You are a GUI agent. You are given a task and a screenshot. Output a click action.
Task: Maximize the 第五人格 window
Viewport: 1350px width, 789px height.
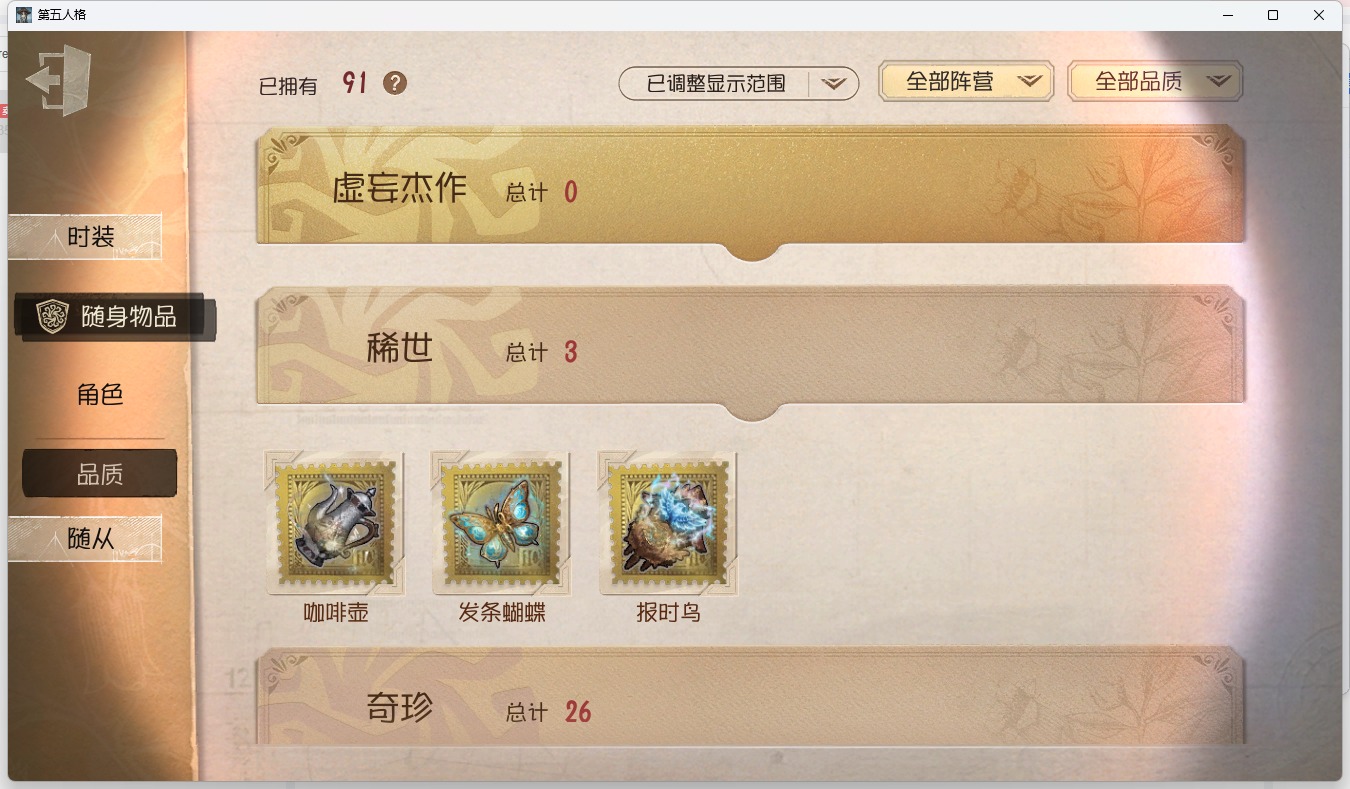1273,15
